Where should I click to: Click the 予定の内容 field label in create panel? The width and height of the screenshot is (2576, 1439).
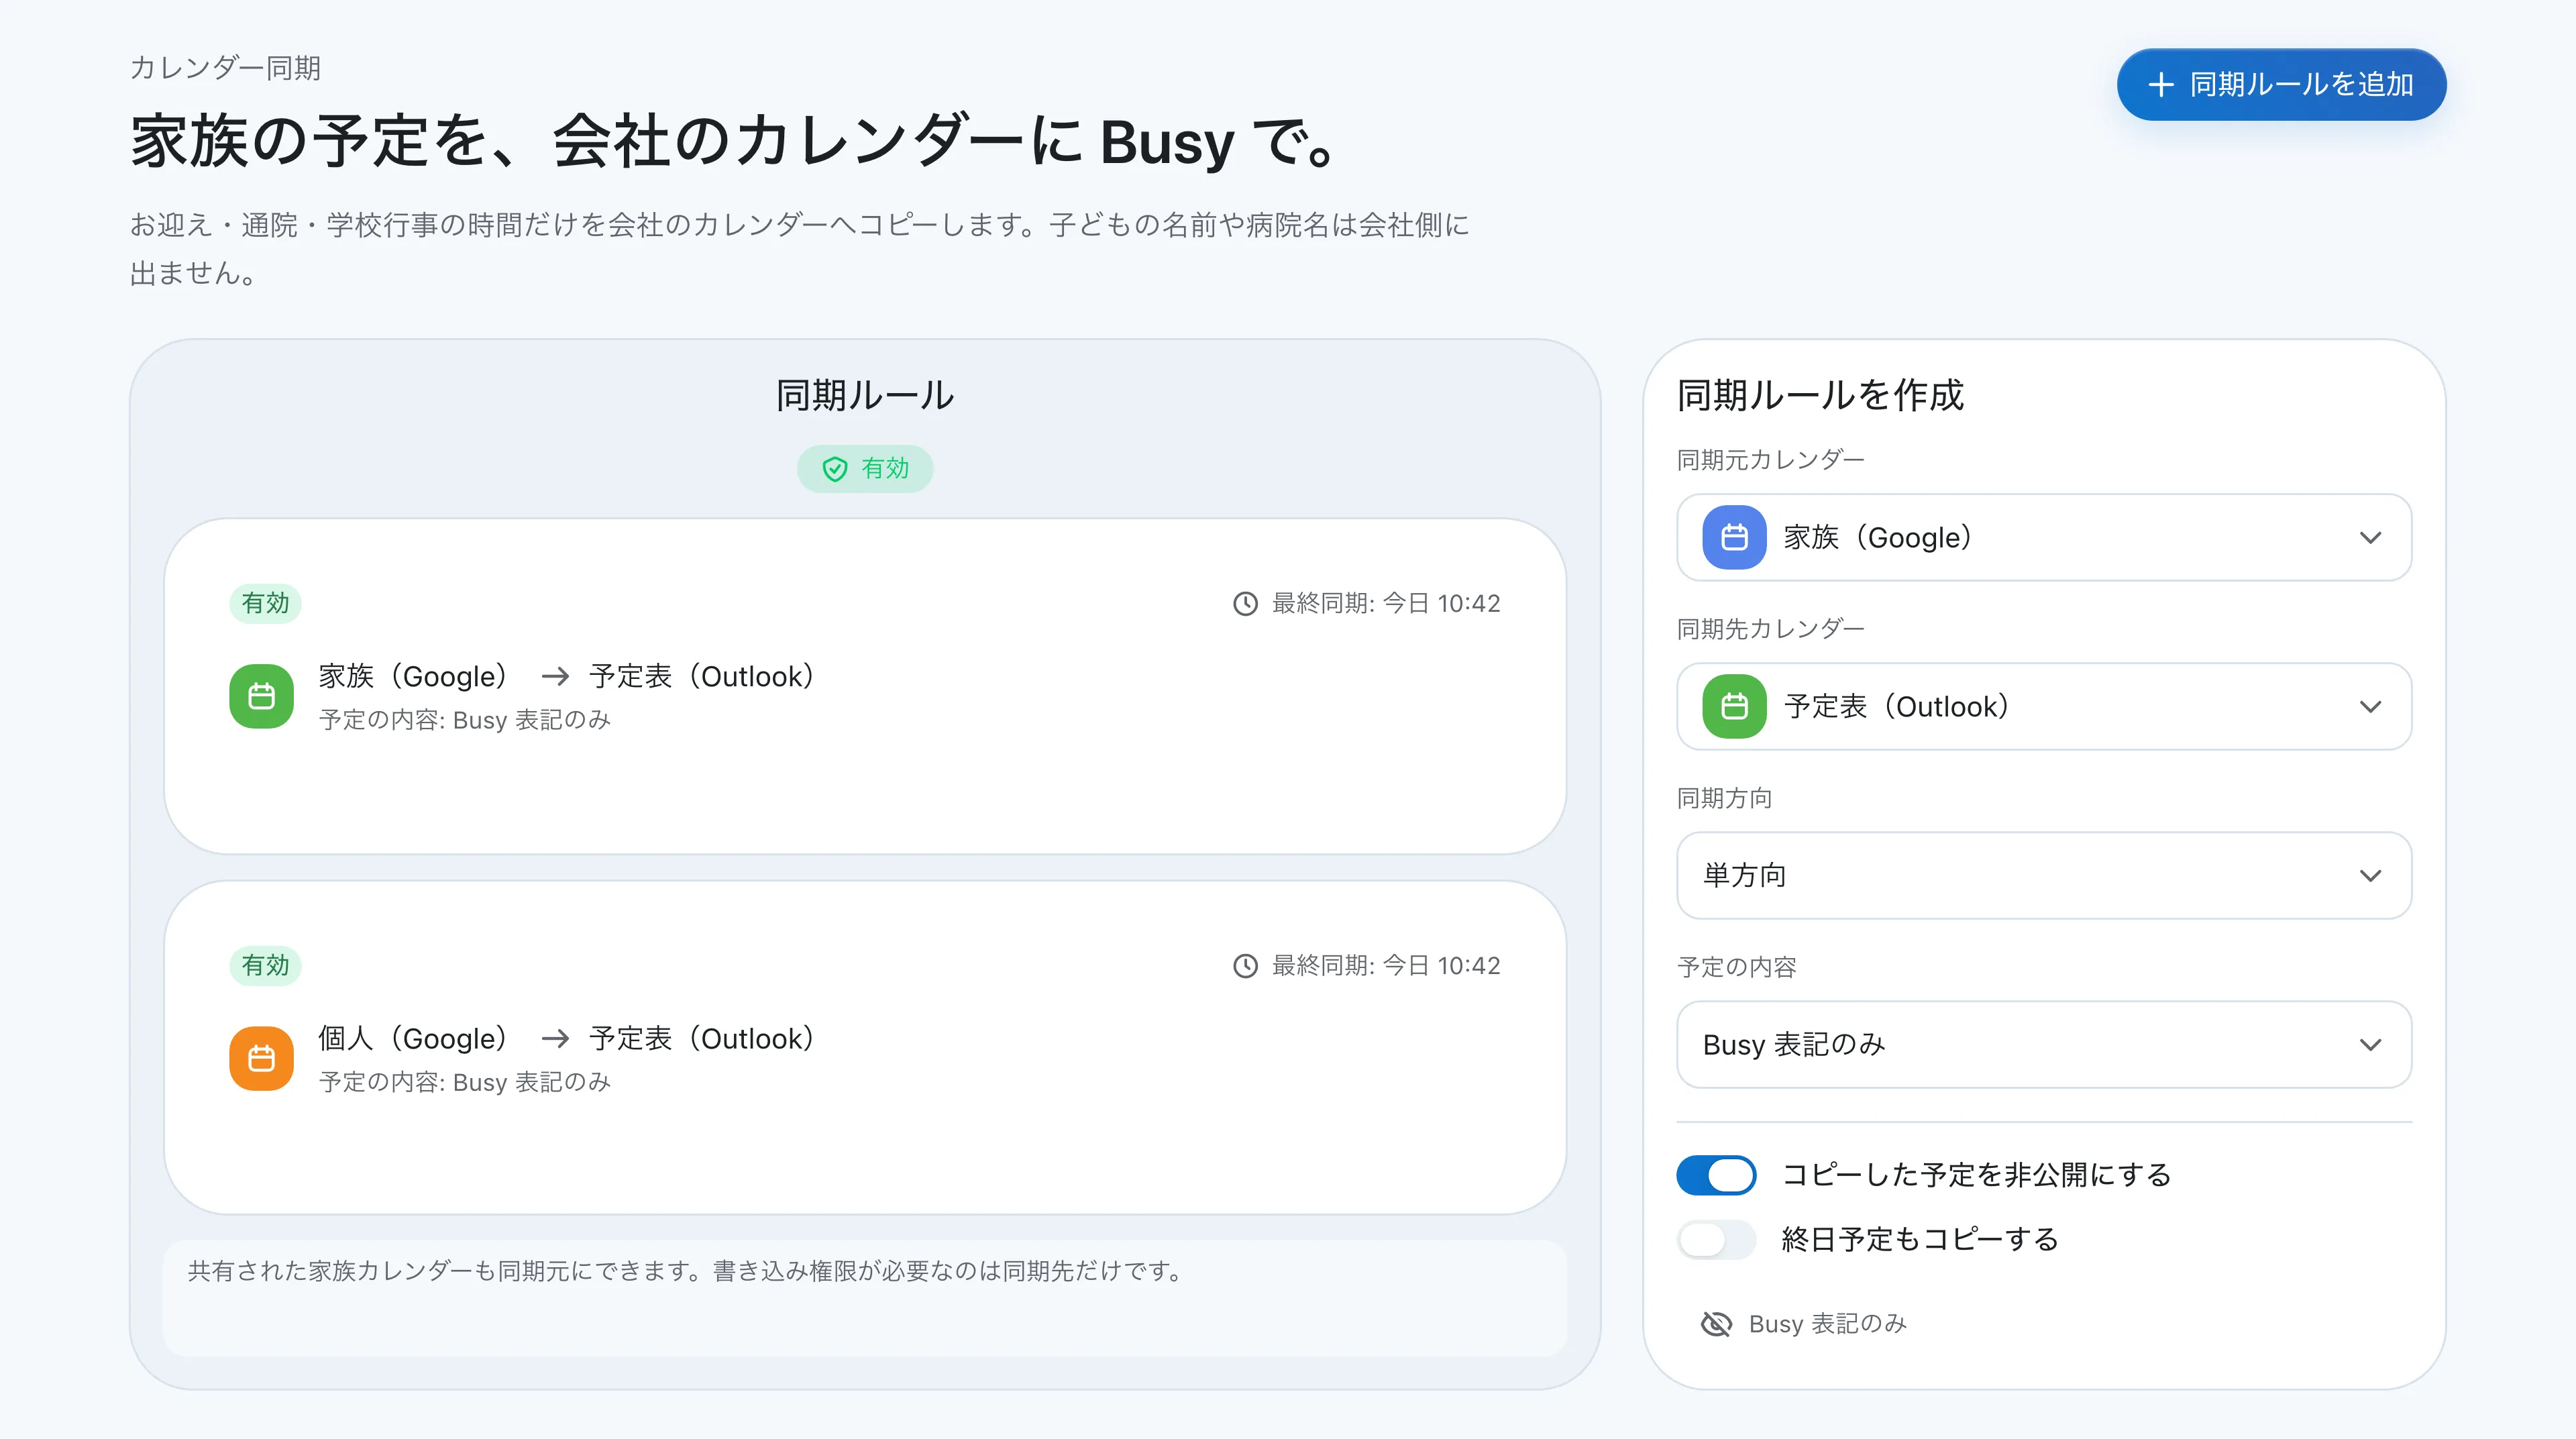coord(1737,967)
